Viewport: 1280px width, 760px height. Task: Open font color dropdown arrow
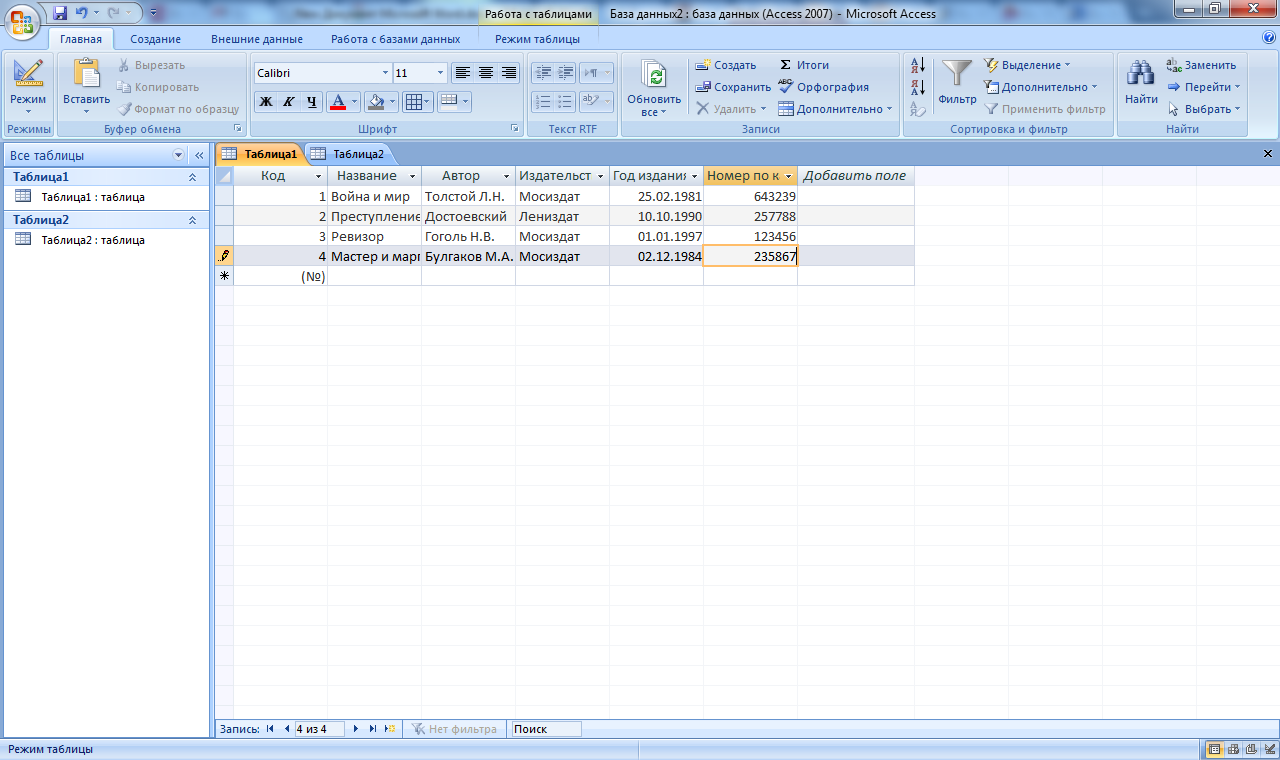(x=355, y=102)
